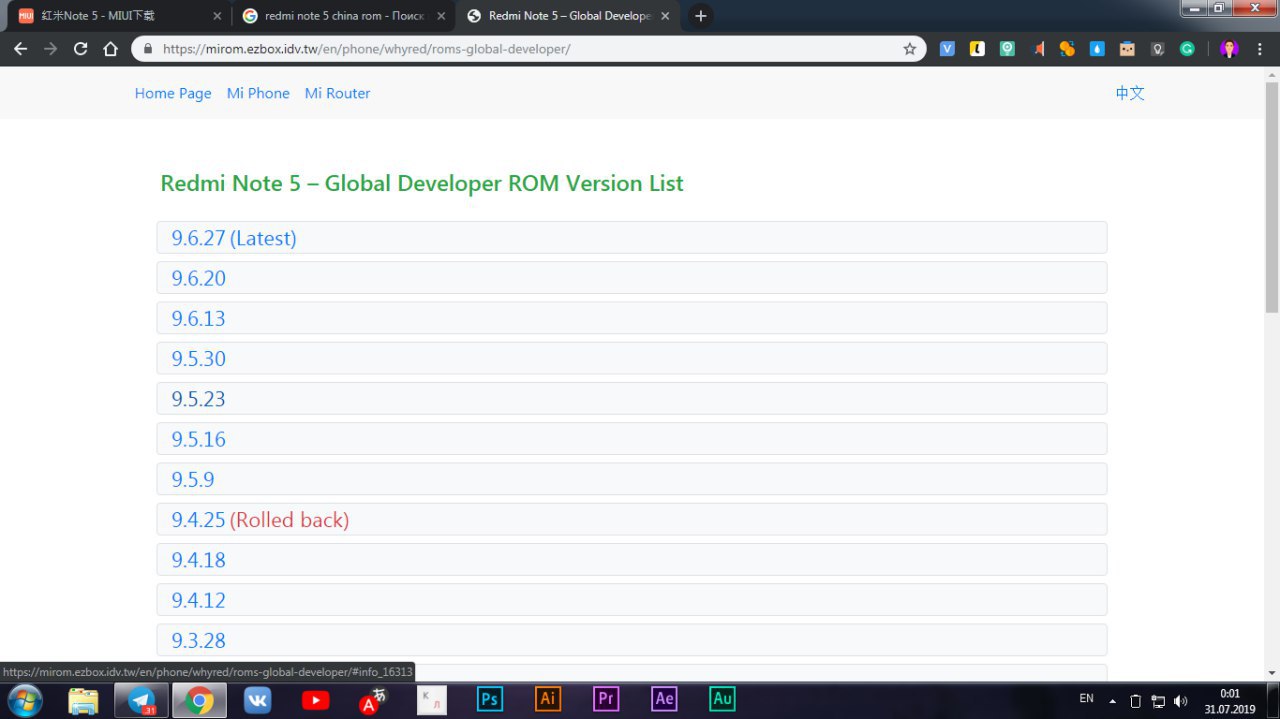The height and width of the screenshot is (719, 1280).
Task: Switch site language to 中文
Action: (1130, 93)
